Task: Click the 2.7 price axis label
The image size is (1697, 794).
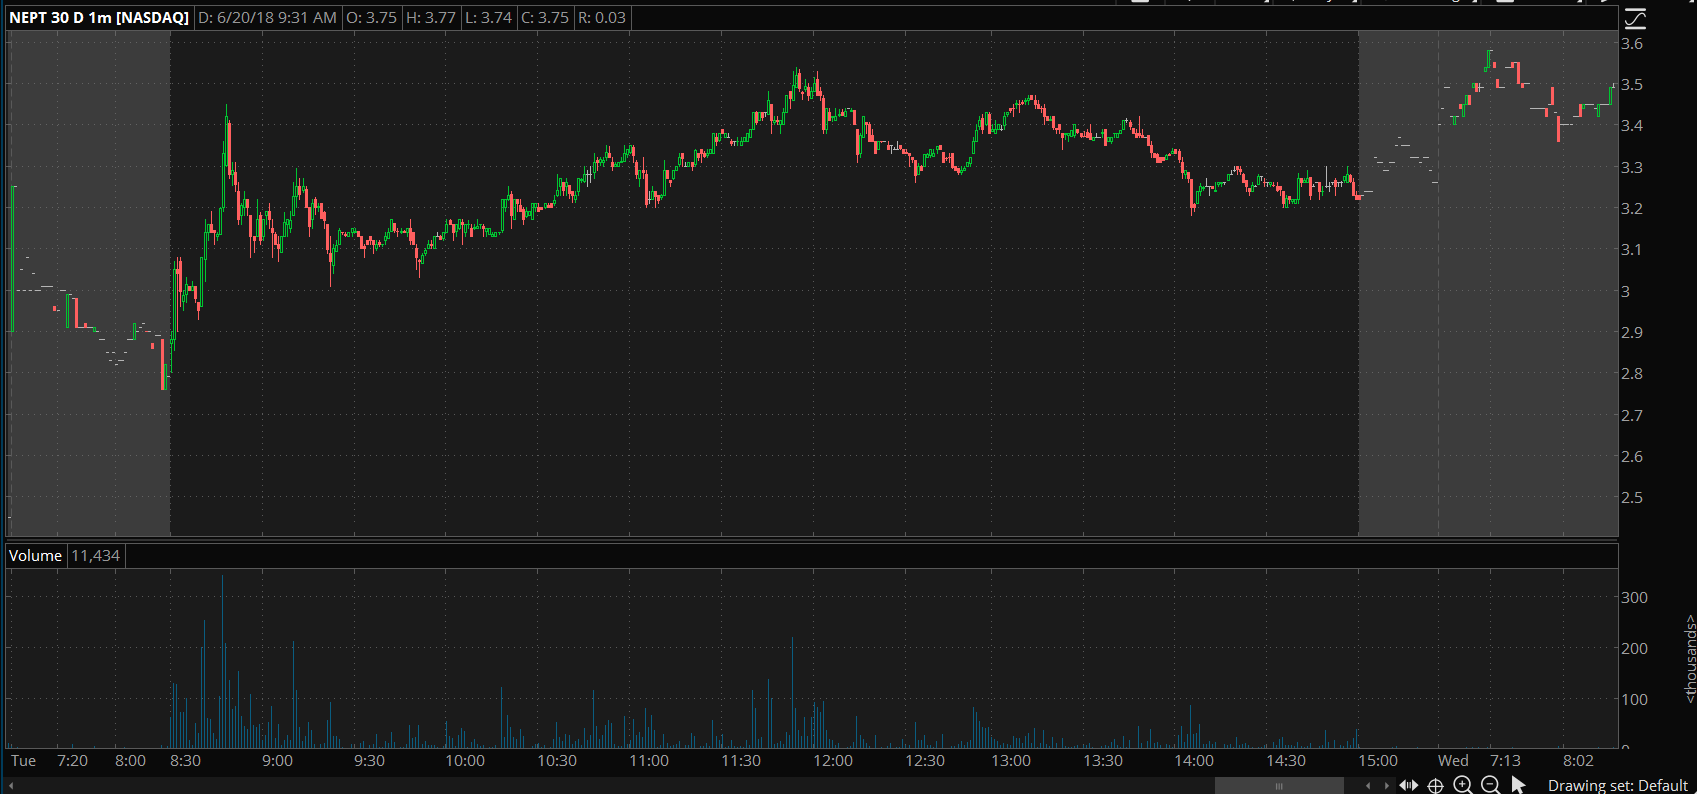Action: pos(1632,416)
